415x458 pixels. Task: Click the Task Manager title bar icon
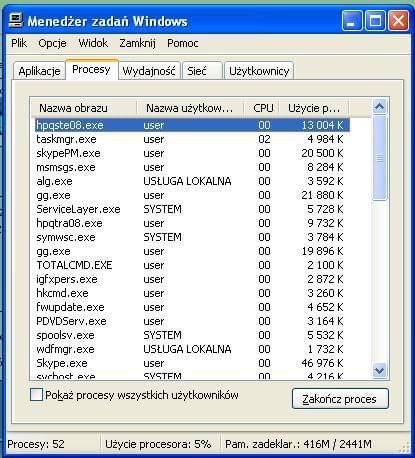point(15,20)
